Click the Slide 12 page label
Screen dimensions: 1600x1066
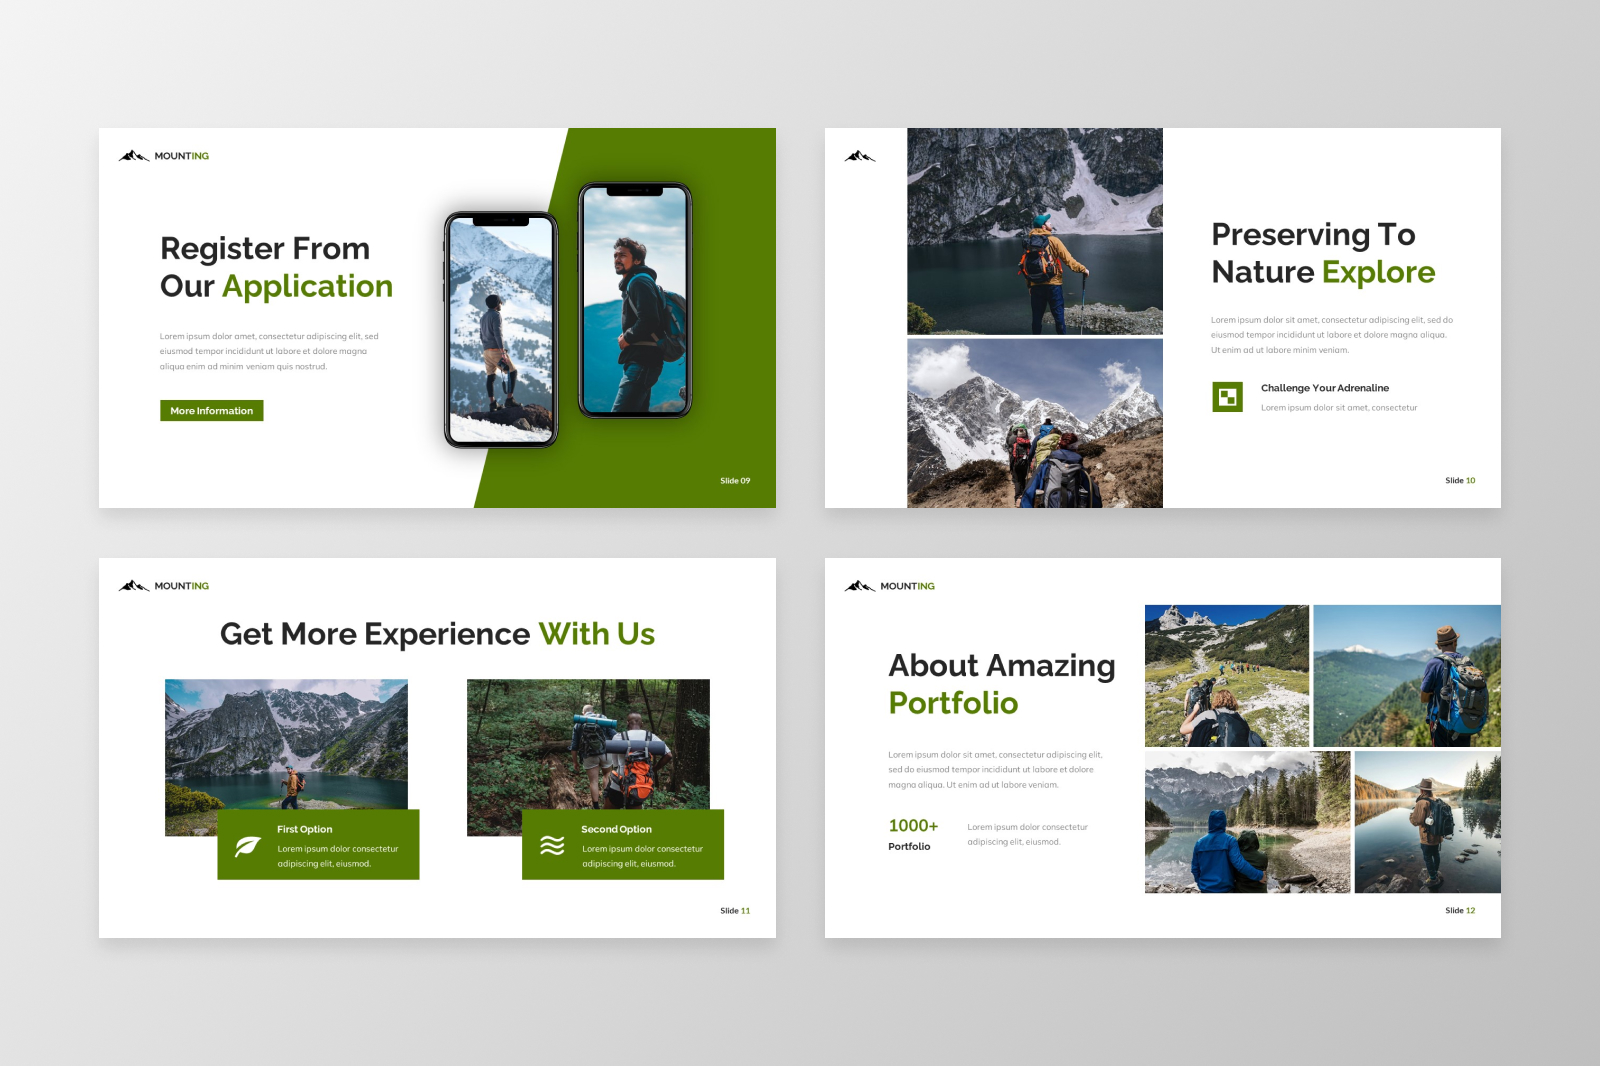click(1458, 910)
